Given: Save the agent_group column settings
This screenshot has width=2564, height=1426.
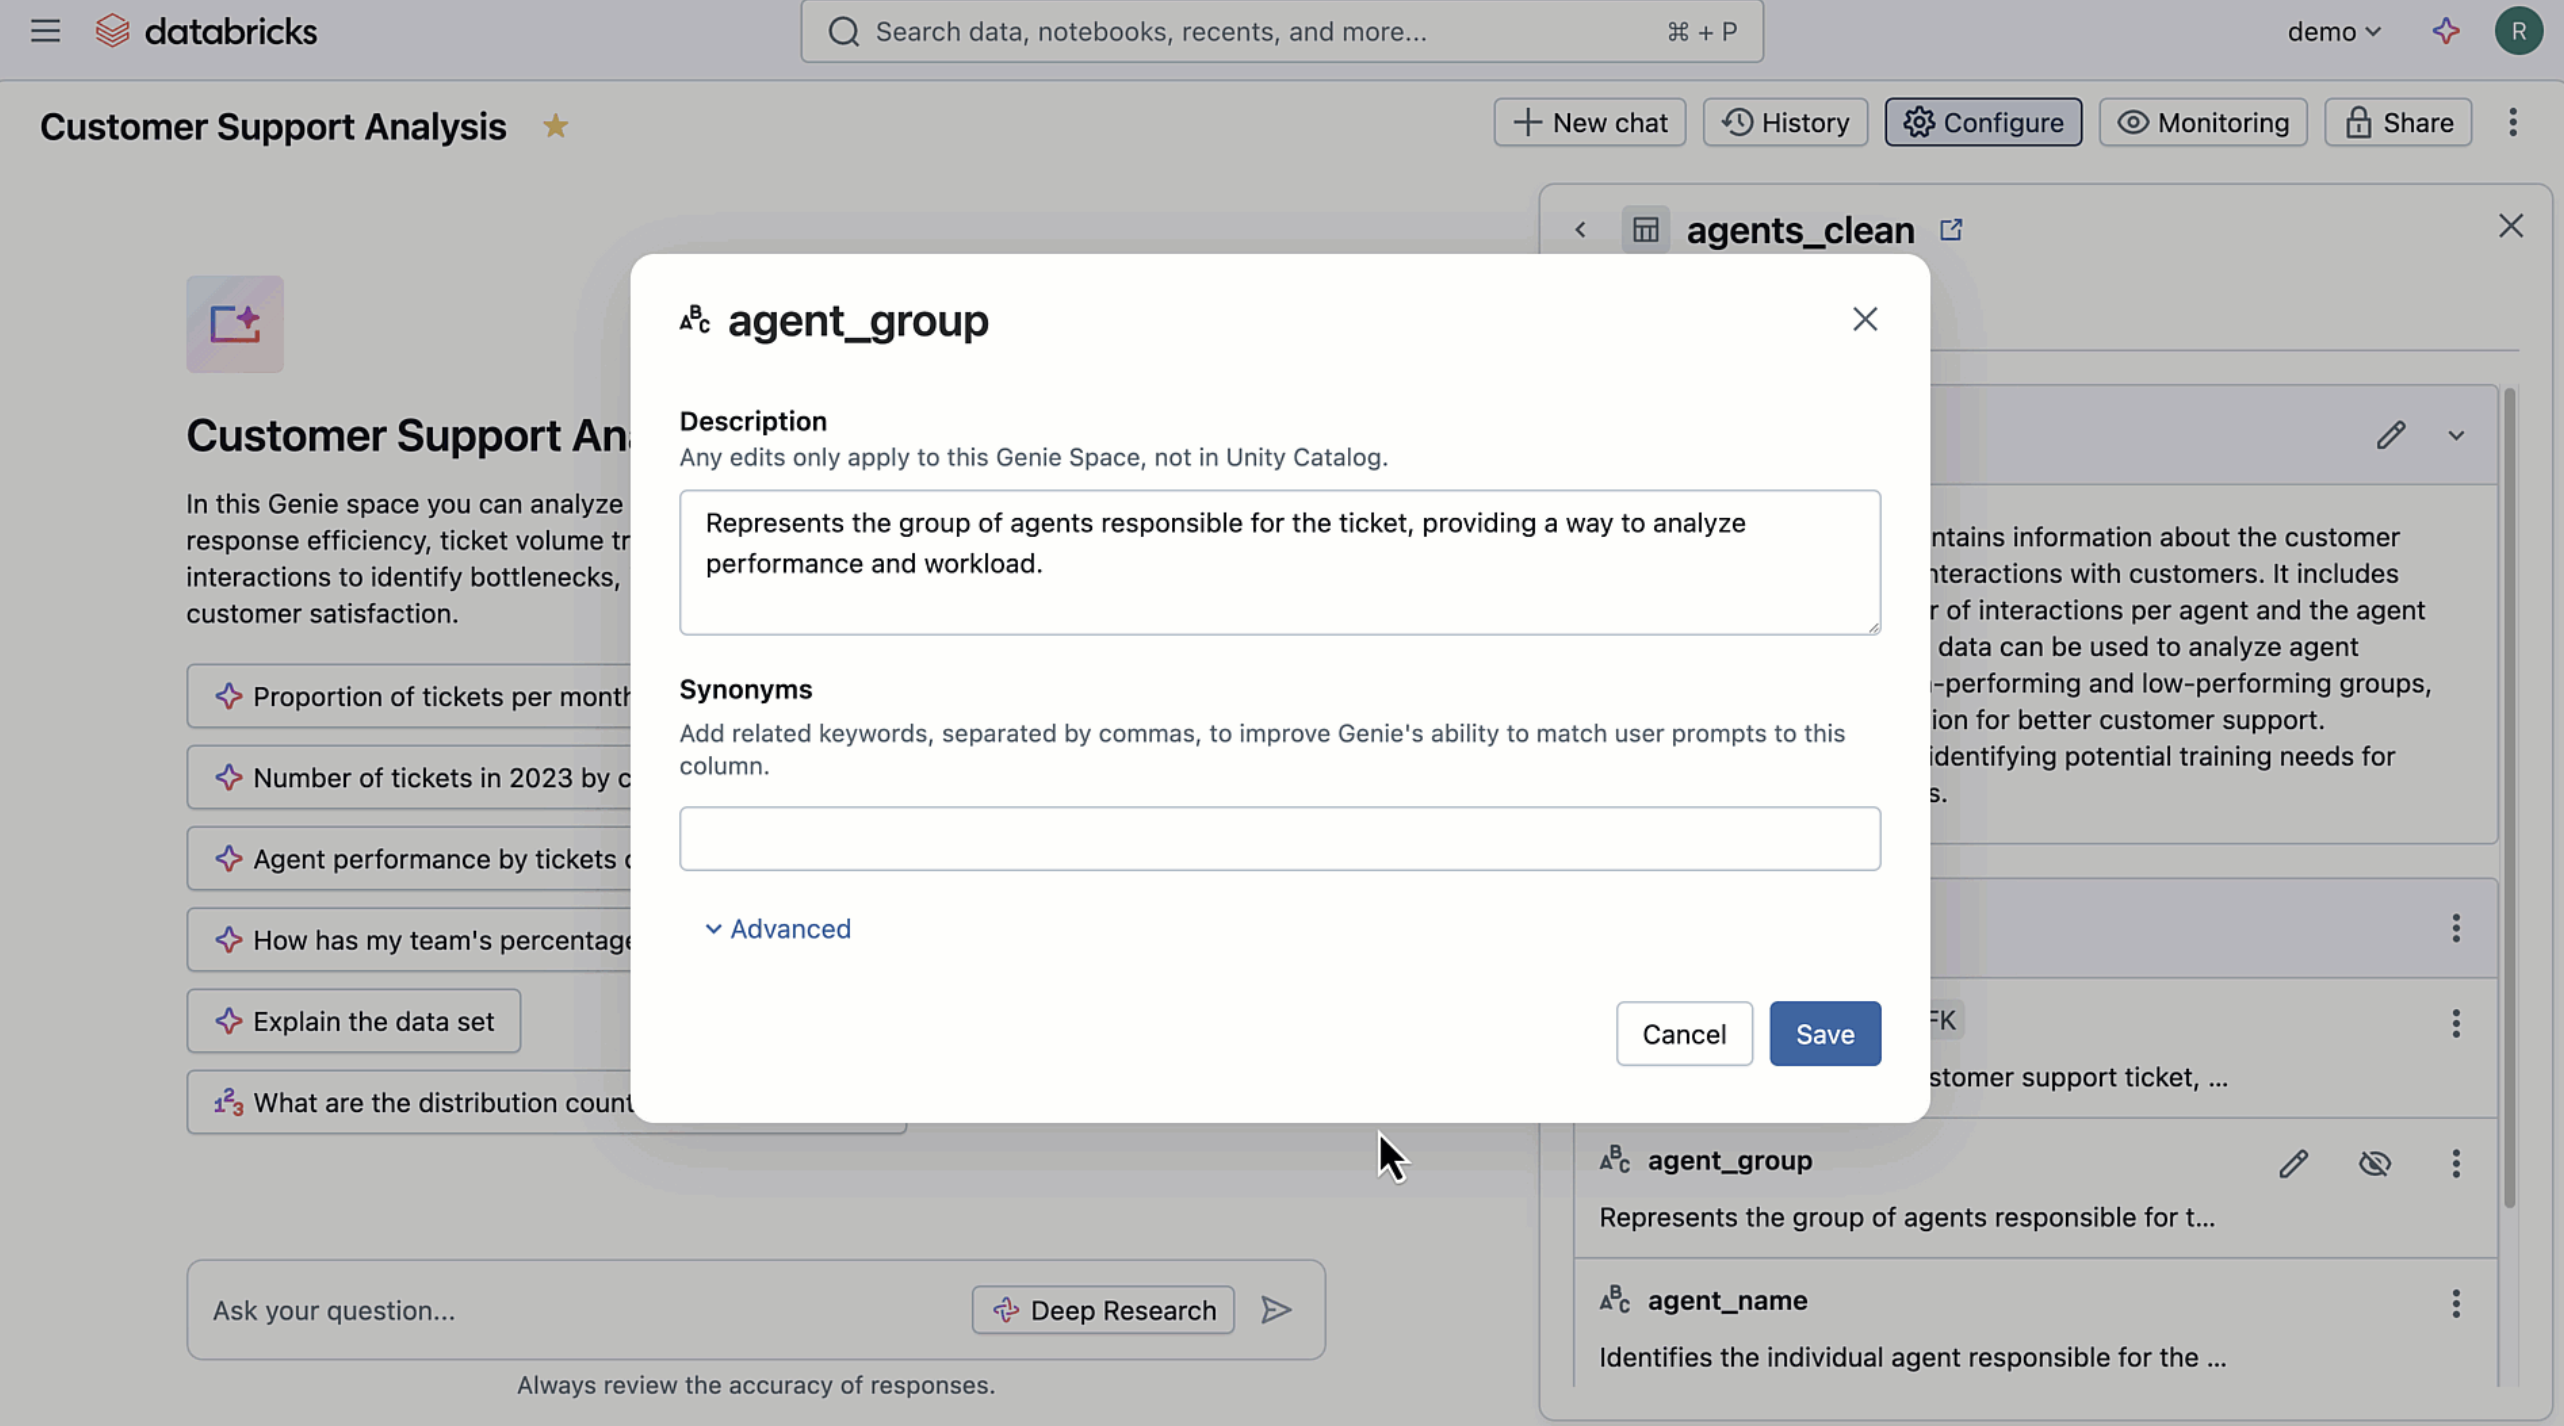Looking at the screenshot, I should [x=1825, y=1033].
